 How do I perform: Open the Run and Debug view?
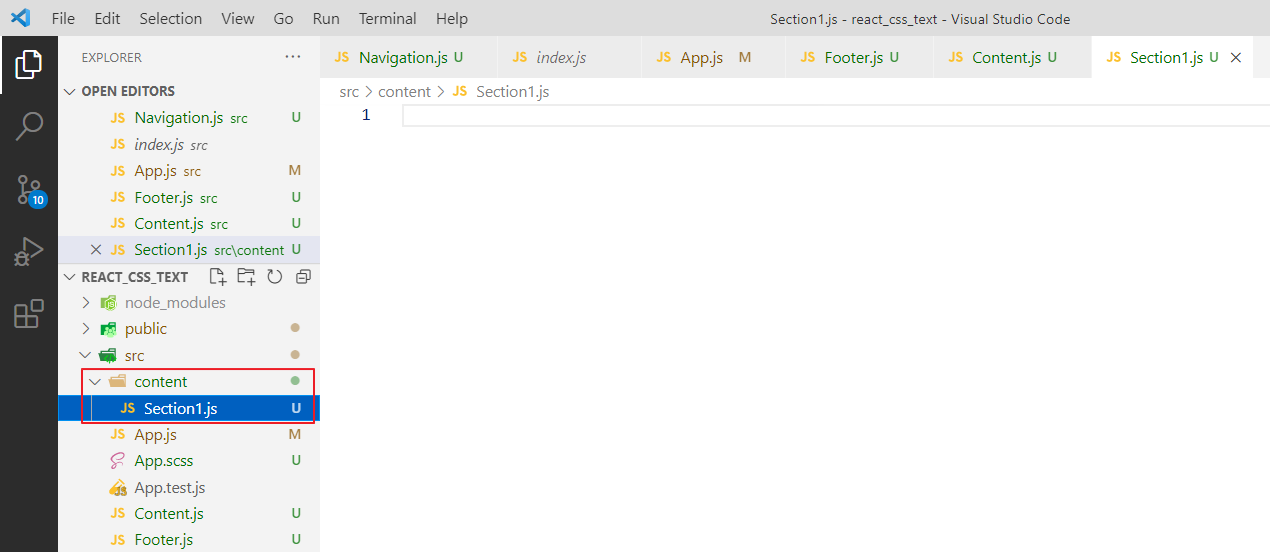[x=29, y=251]
